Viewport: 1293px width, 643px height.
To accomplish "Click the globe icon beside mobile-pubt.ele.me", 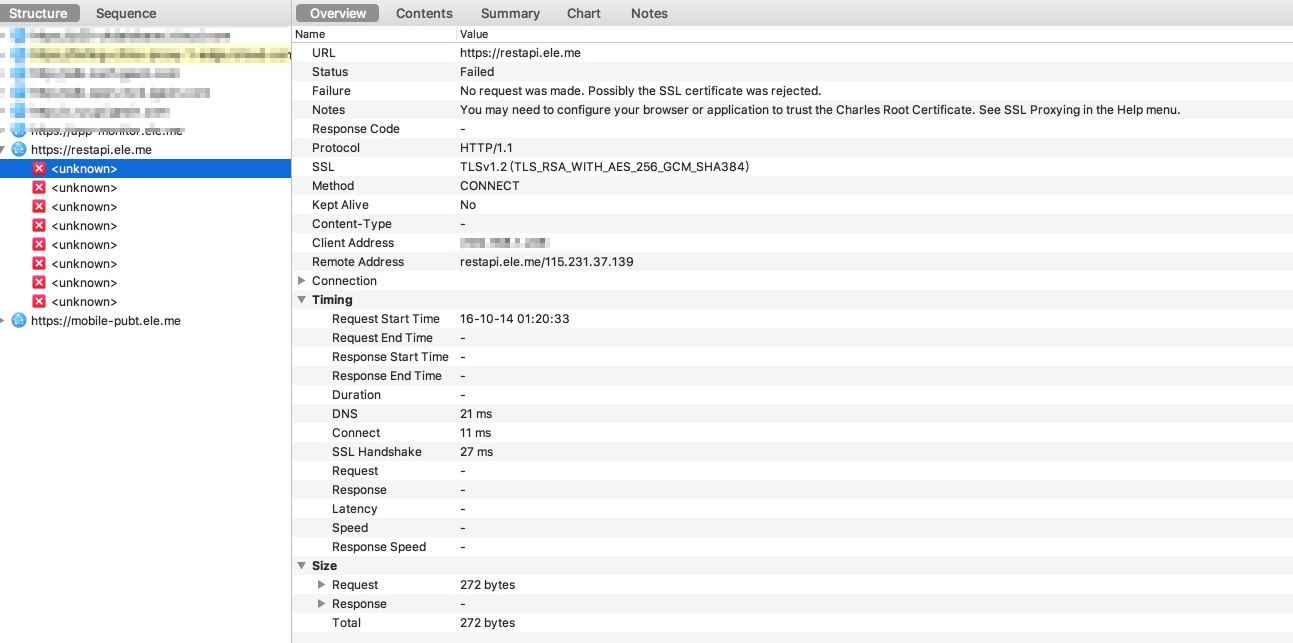I will 18,321.
